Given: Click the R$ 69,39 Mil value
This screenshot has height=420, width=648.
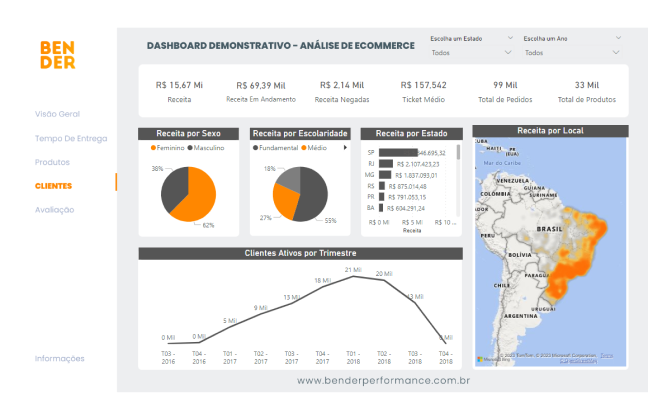Looking at the screenshot, I should [261, 86].
